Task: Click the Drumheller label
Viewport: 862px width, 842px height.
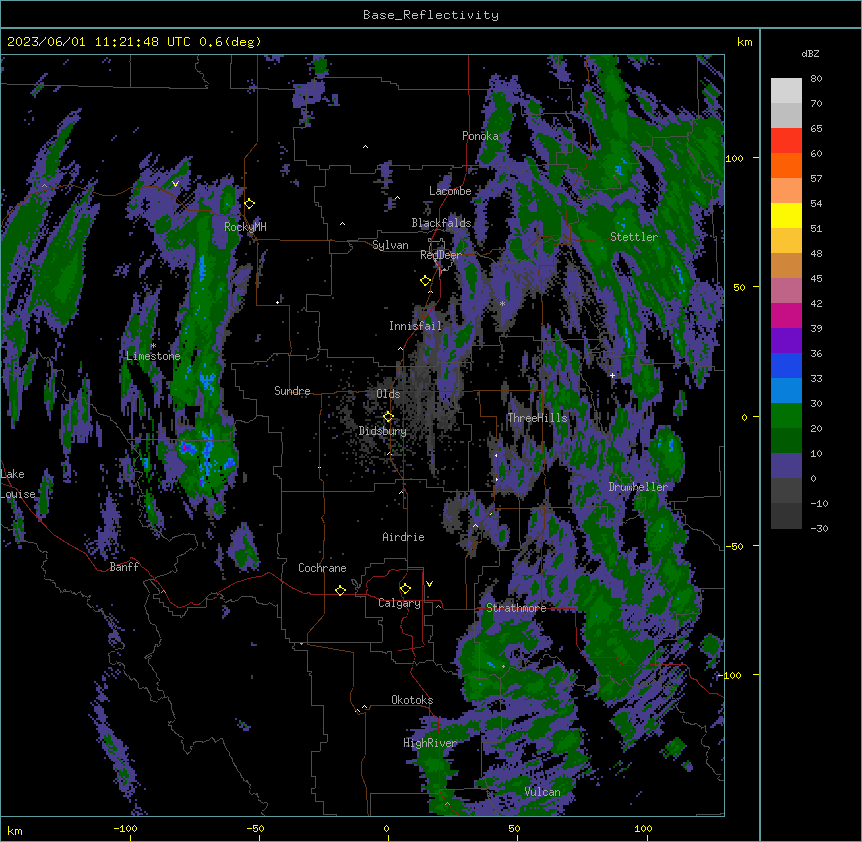Action: 638,487
